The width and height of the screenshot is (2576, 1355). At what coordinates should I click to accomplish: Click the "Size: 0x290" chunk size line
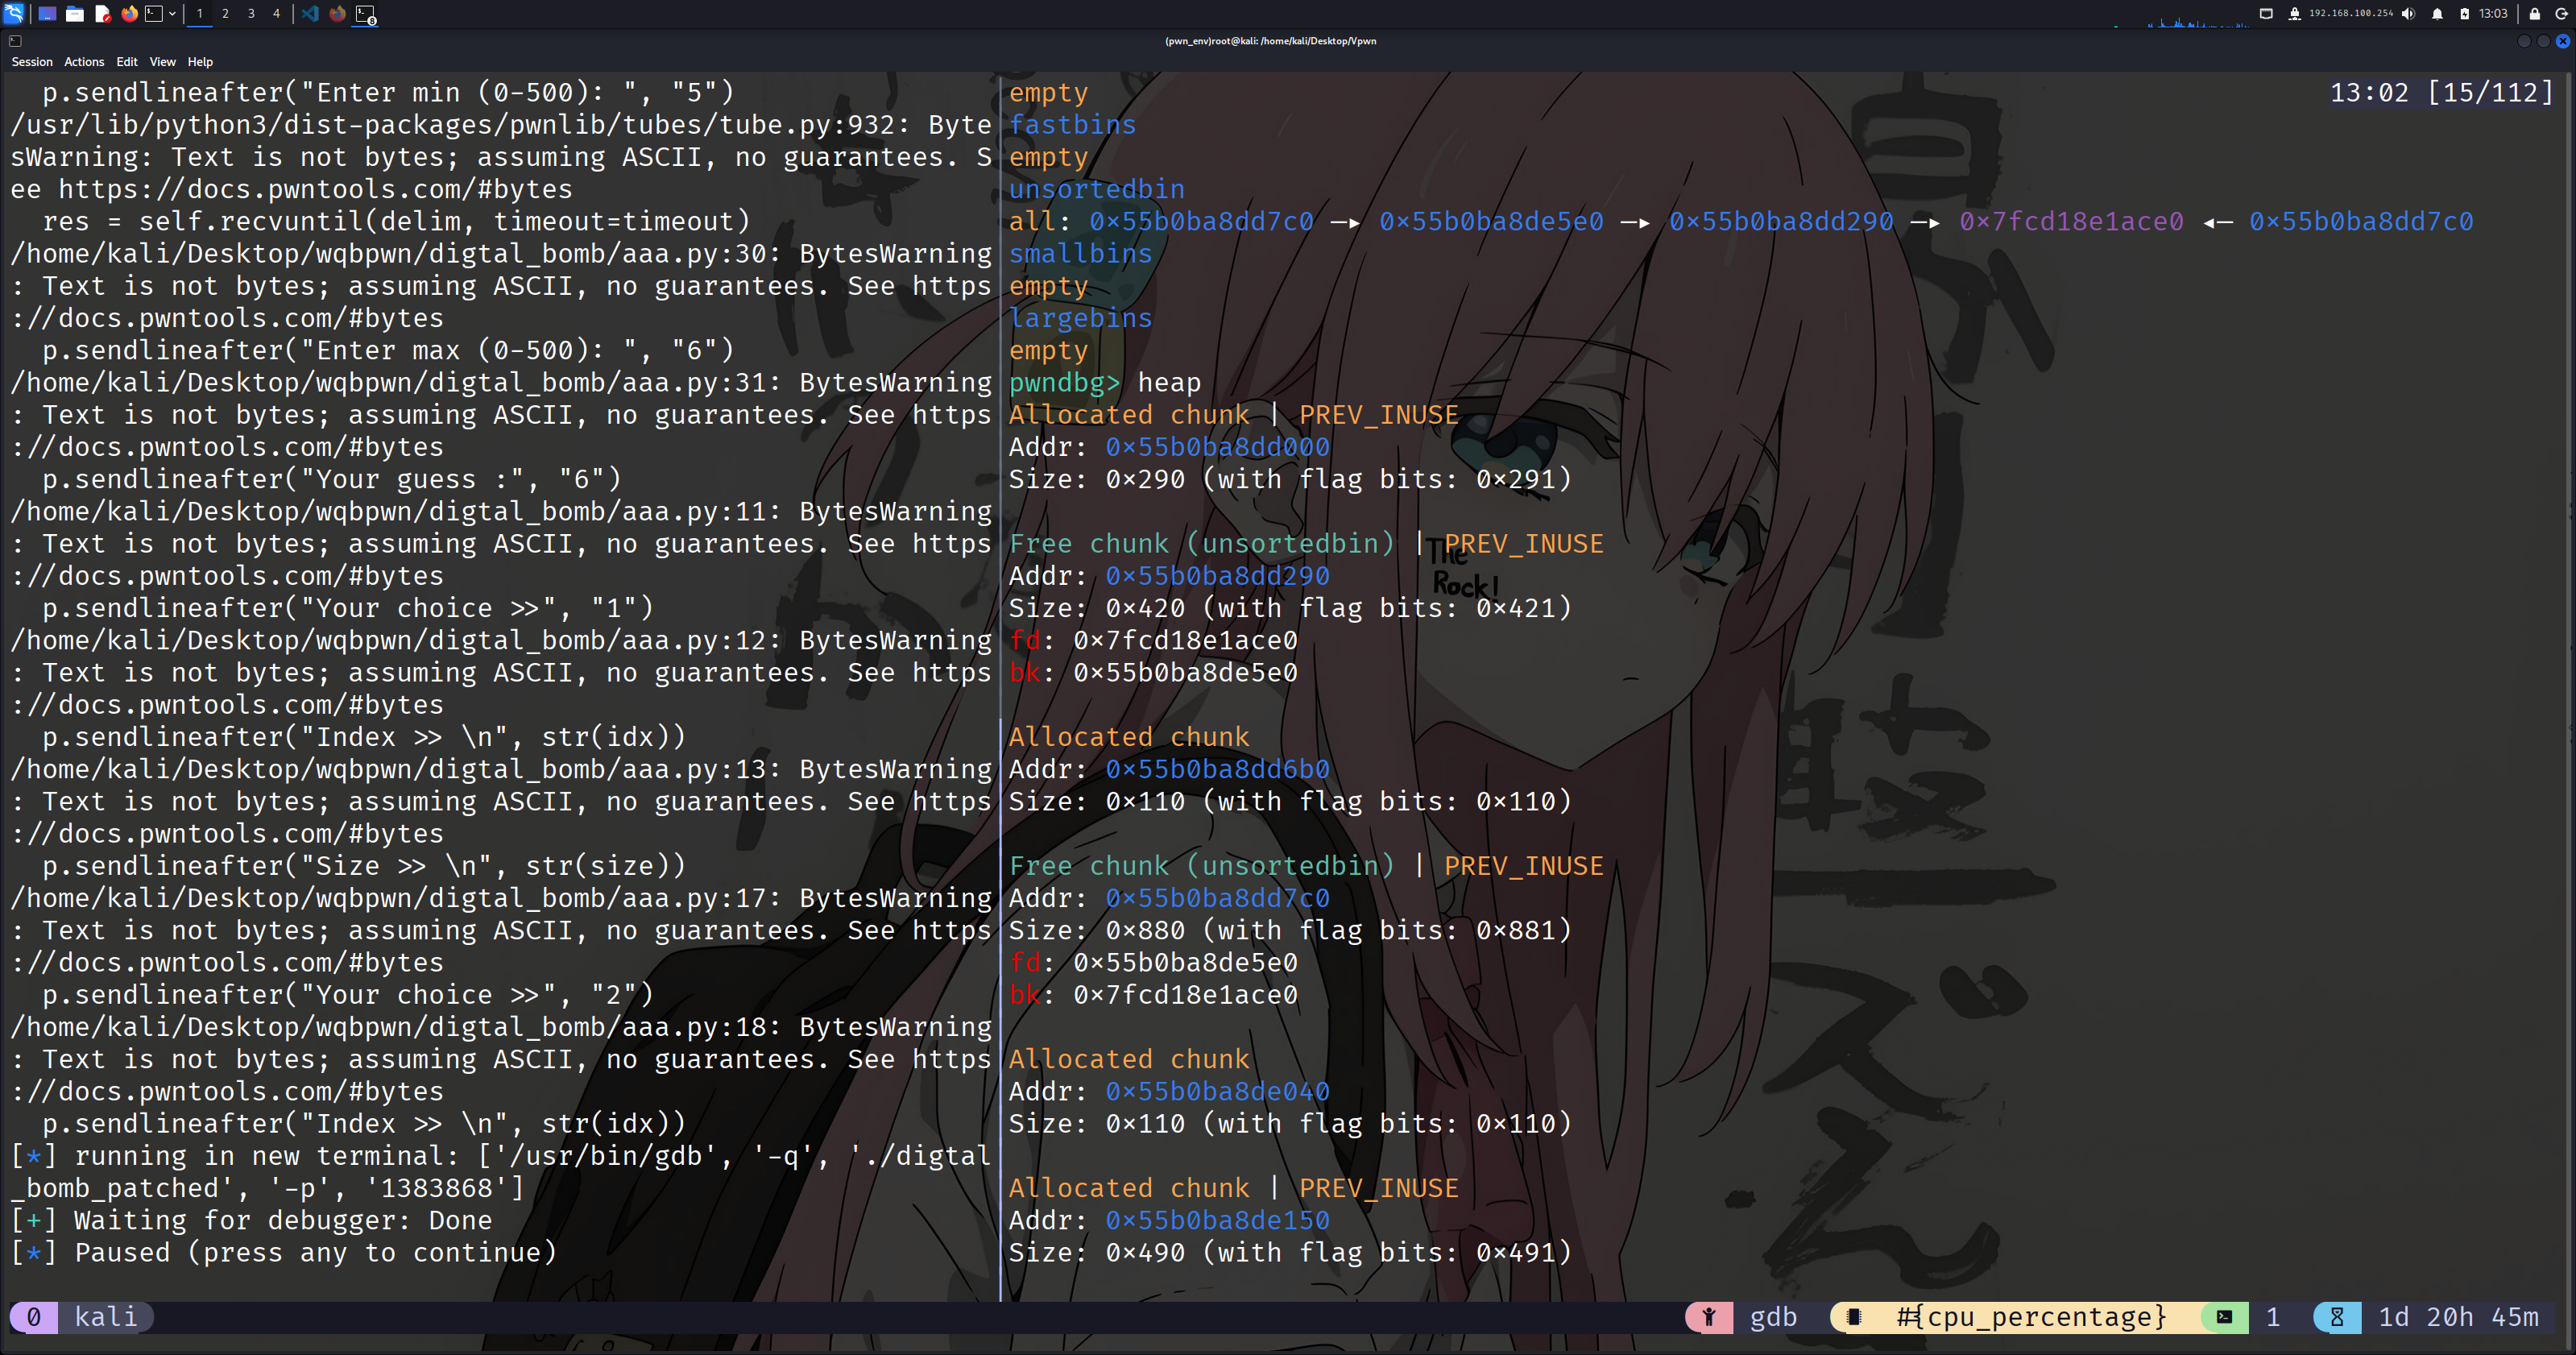(1290, 479)
